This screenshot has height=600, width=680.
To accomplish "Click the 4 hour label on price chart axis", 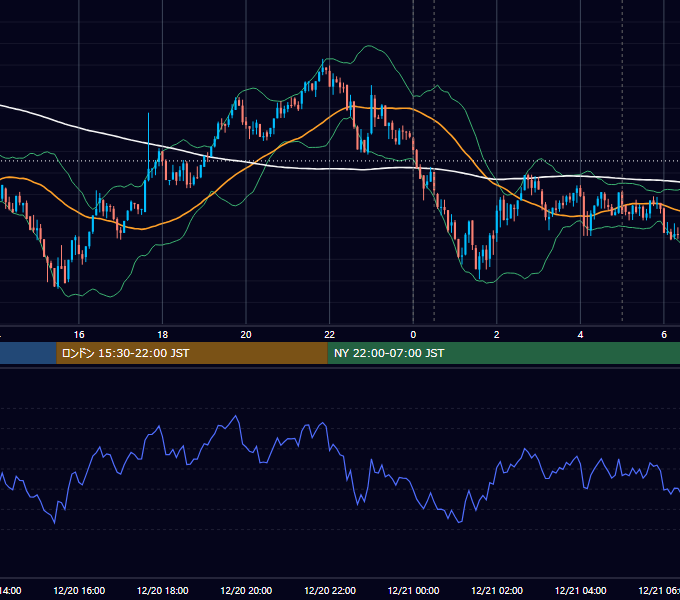I will pos(580,335).
